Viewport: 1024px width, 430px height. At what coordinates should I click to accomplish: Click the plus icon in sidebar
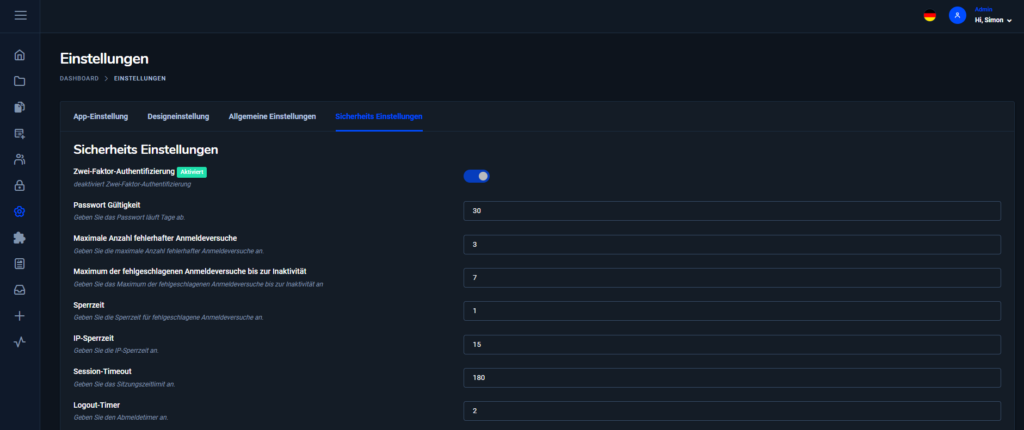coord(20,316)
